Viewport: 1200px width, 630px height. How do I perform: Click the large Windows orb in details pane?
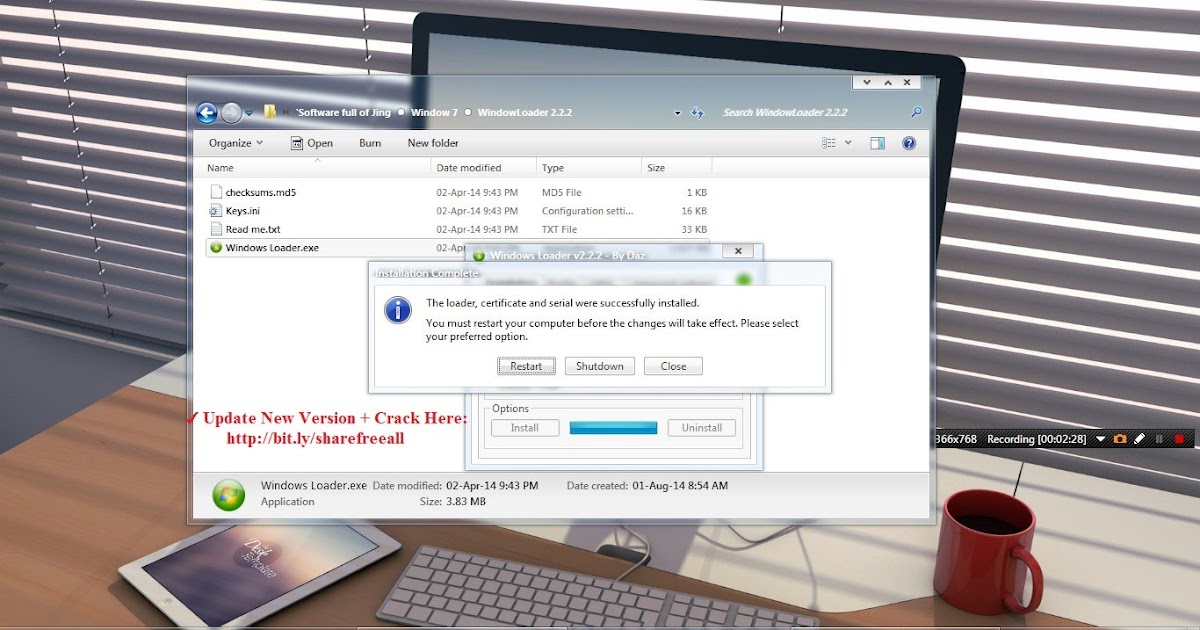click(228, 494)
